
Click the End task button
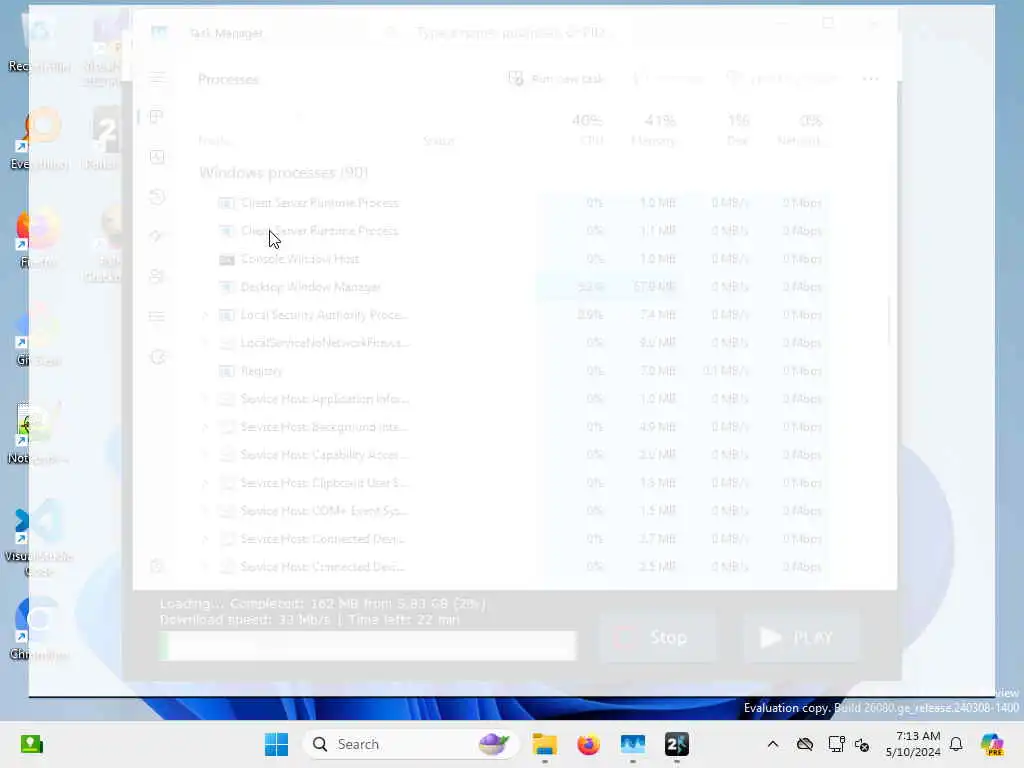[669, 79]
